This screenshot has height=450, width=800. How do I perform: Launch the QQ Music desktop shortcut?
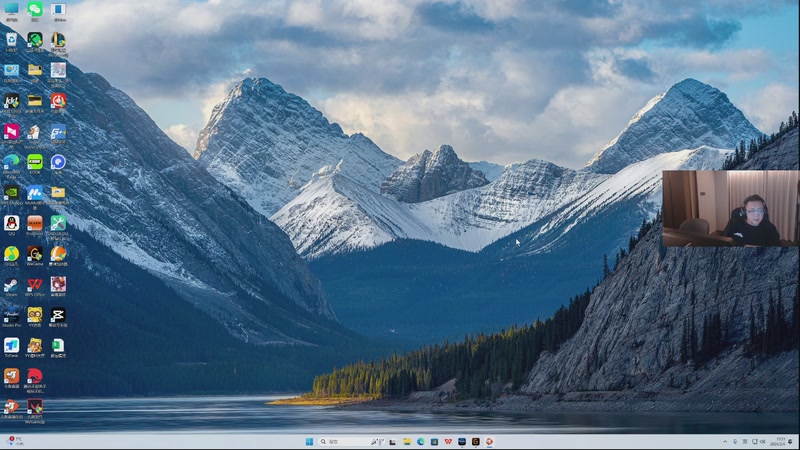click(11, 256)
